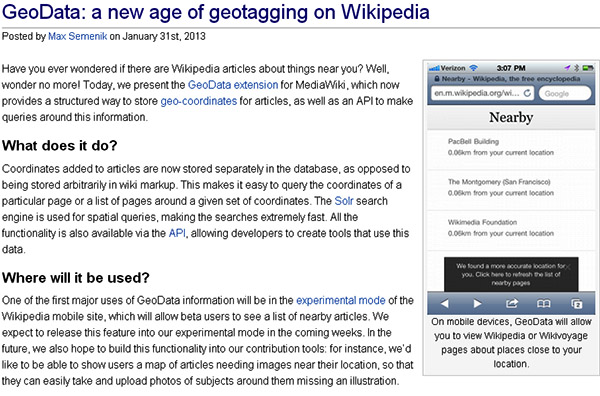Open the tabs pages icon
The width and height of the screenshot is (600, 396).
[x=576, y=303]
